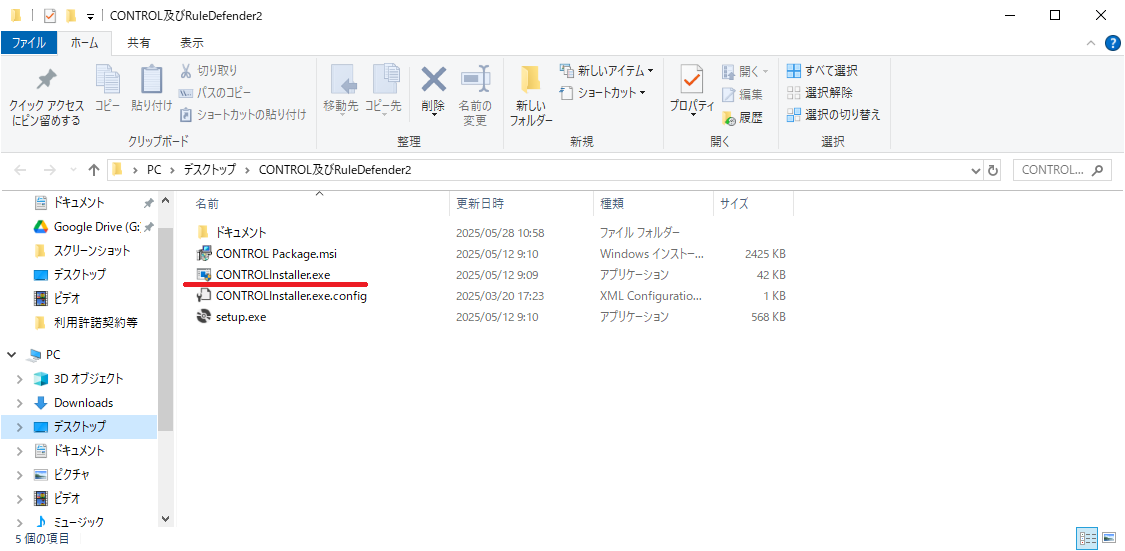This screenshot has height=551, width=1125.
Task: Open the Share ribbon tab
Action: pyautogui.click(x=139, y=43)
